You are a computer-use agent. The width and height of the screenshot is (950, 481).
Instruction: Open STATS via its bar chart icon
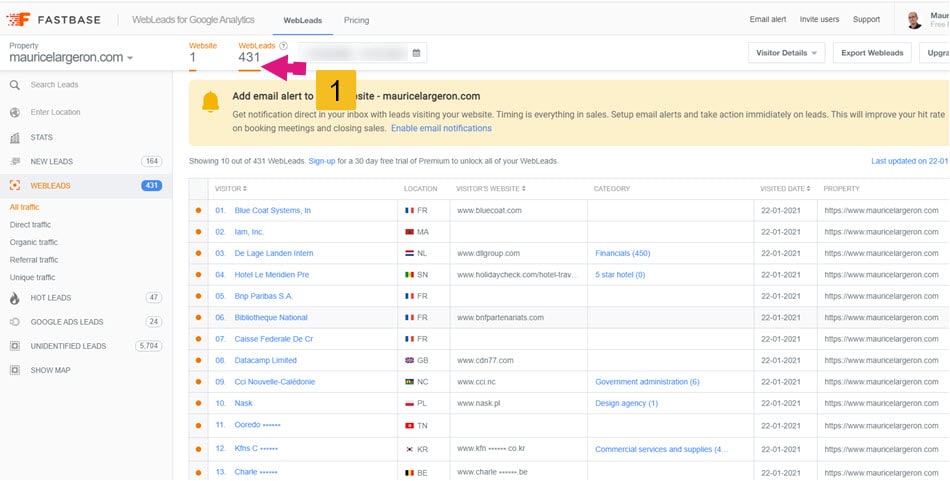15,138
